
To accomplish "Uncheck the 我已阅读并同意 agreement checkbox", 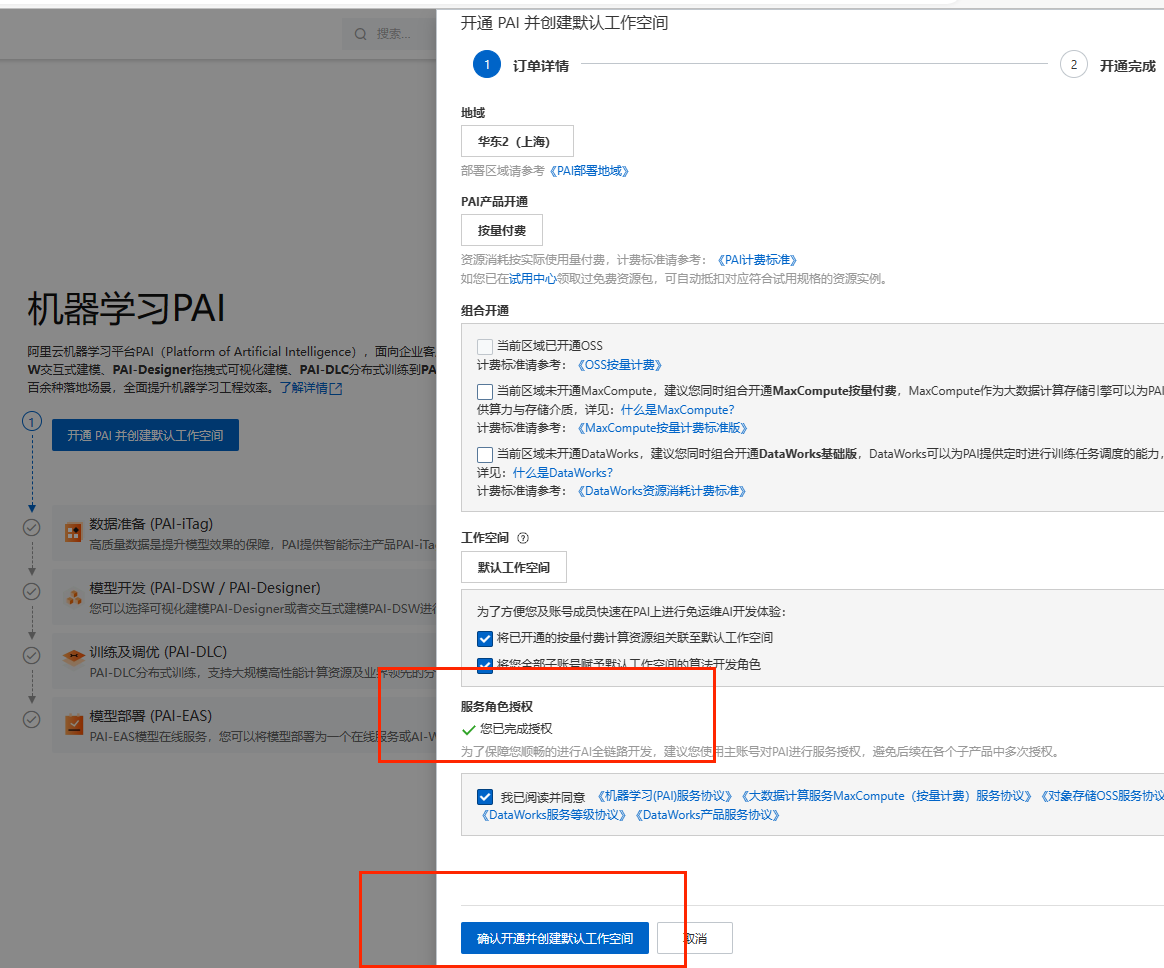I will pos(485,797).
